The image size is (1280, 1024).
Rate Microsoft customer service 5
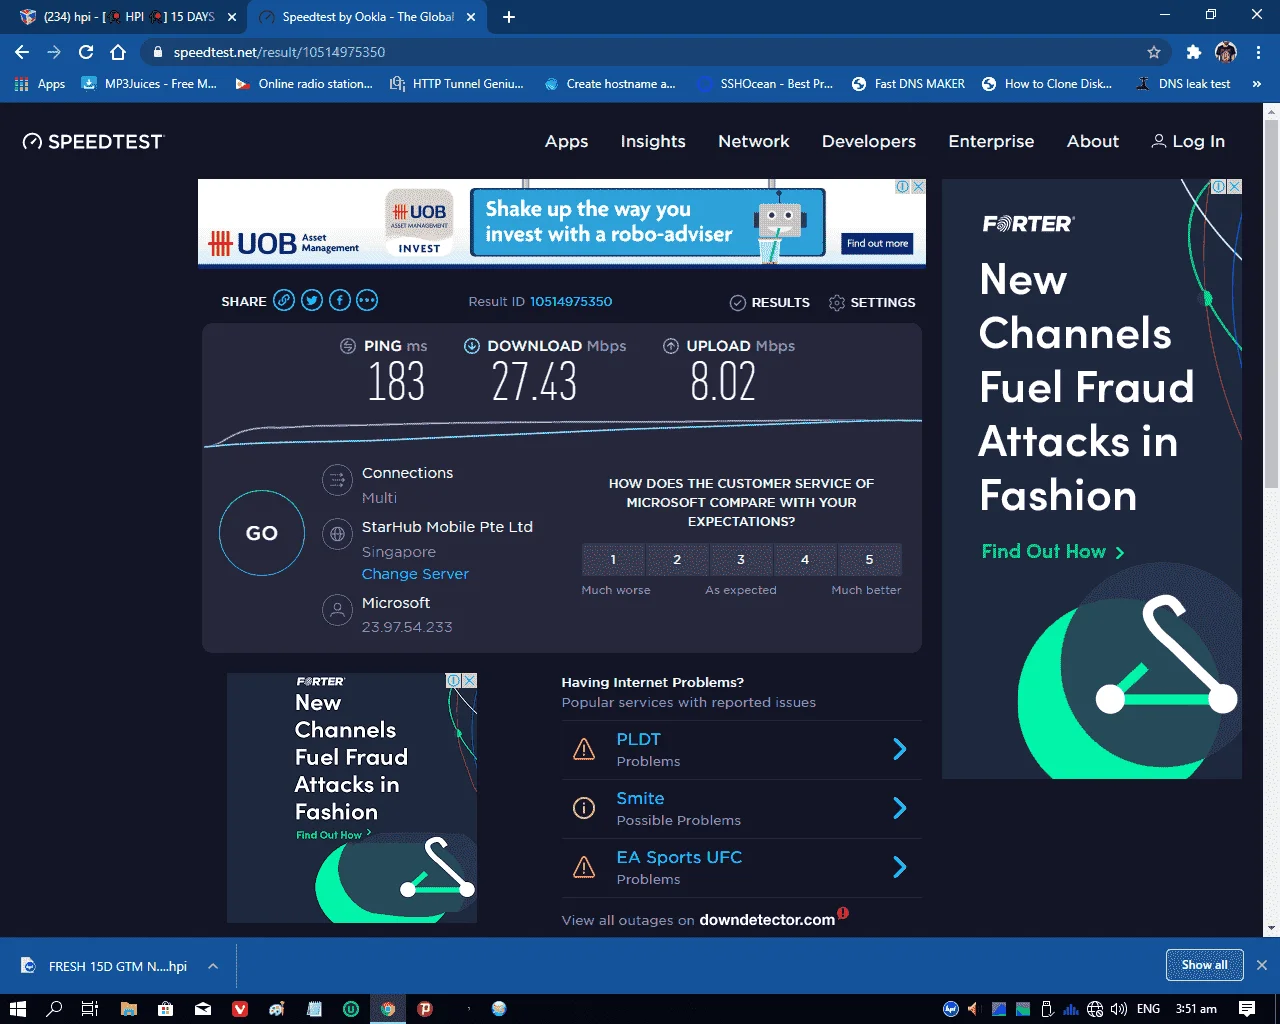(869, 560)
